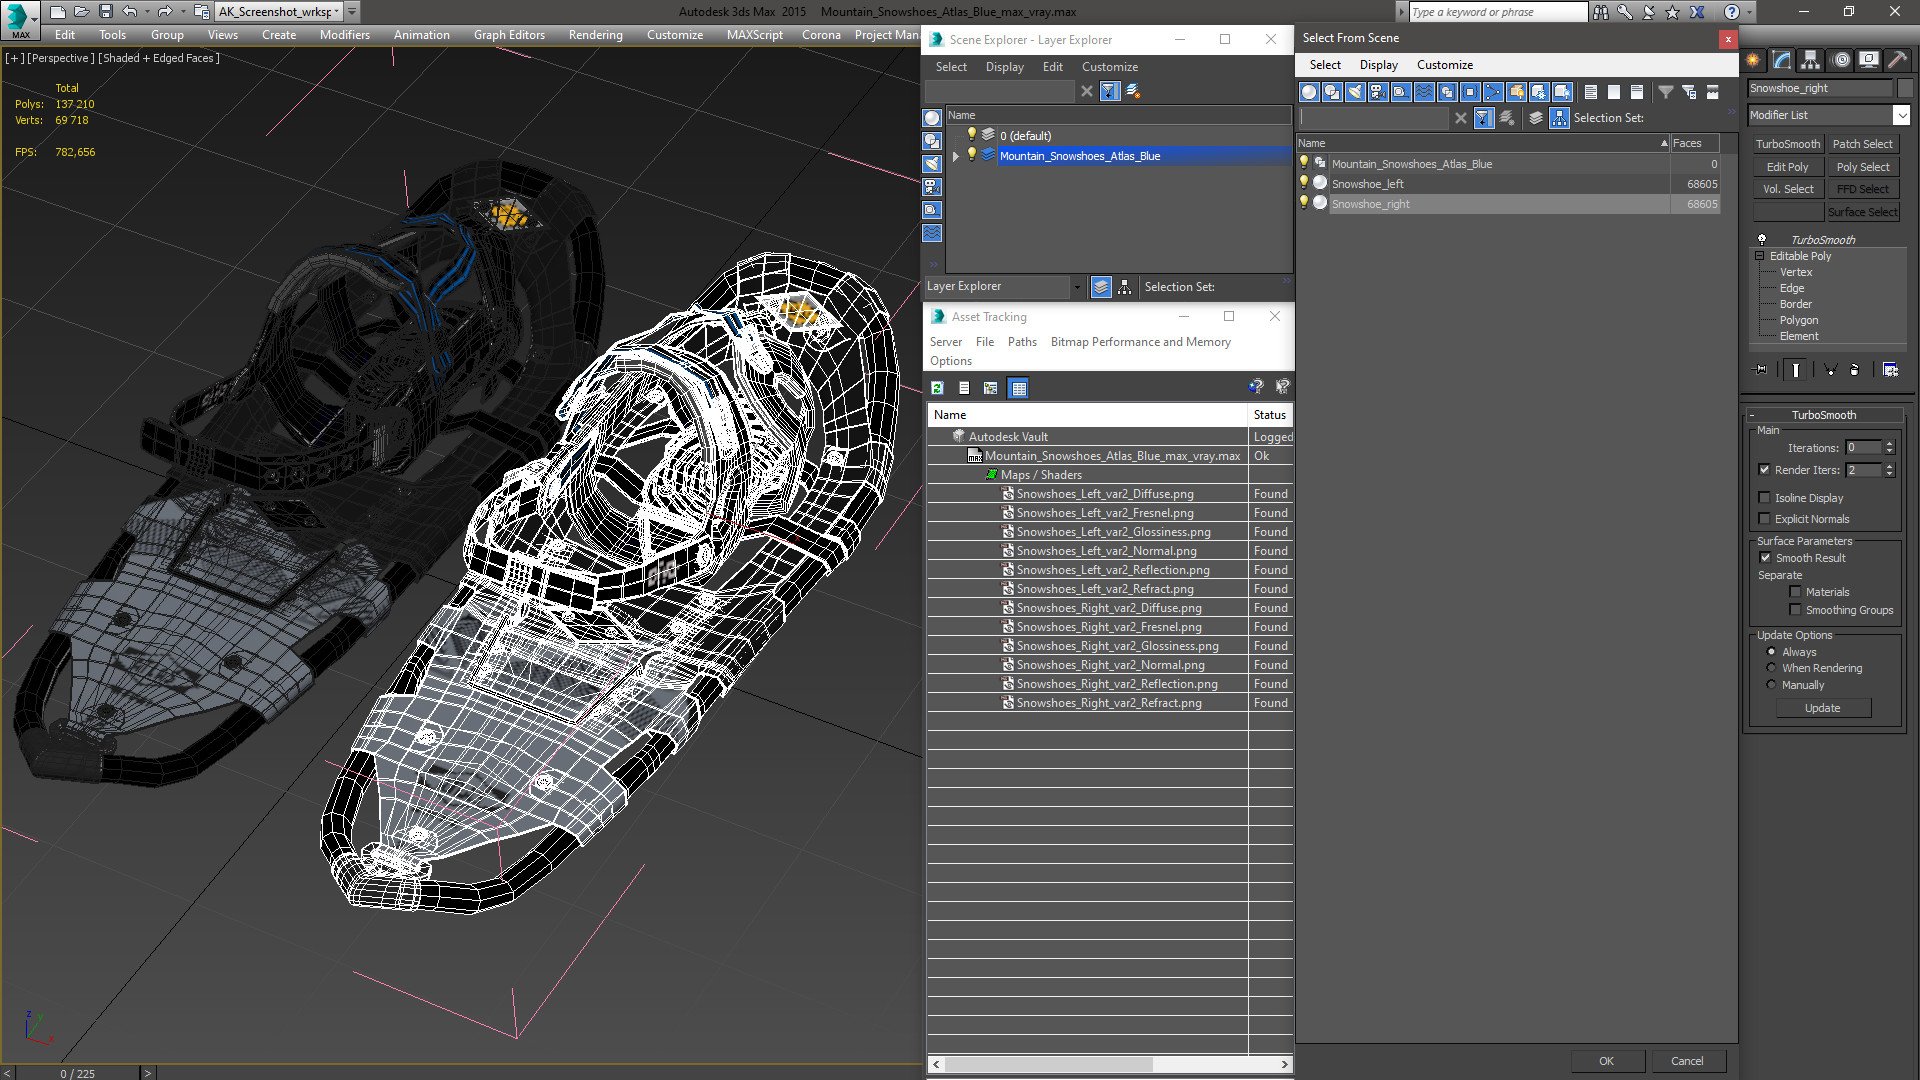1920x1080 pixels.
Task: Click Poly Select modifier button
Action: pyautogui.click(x=1863, y=167)
